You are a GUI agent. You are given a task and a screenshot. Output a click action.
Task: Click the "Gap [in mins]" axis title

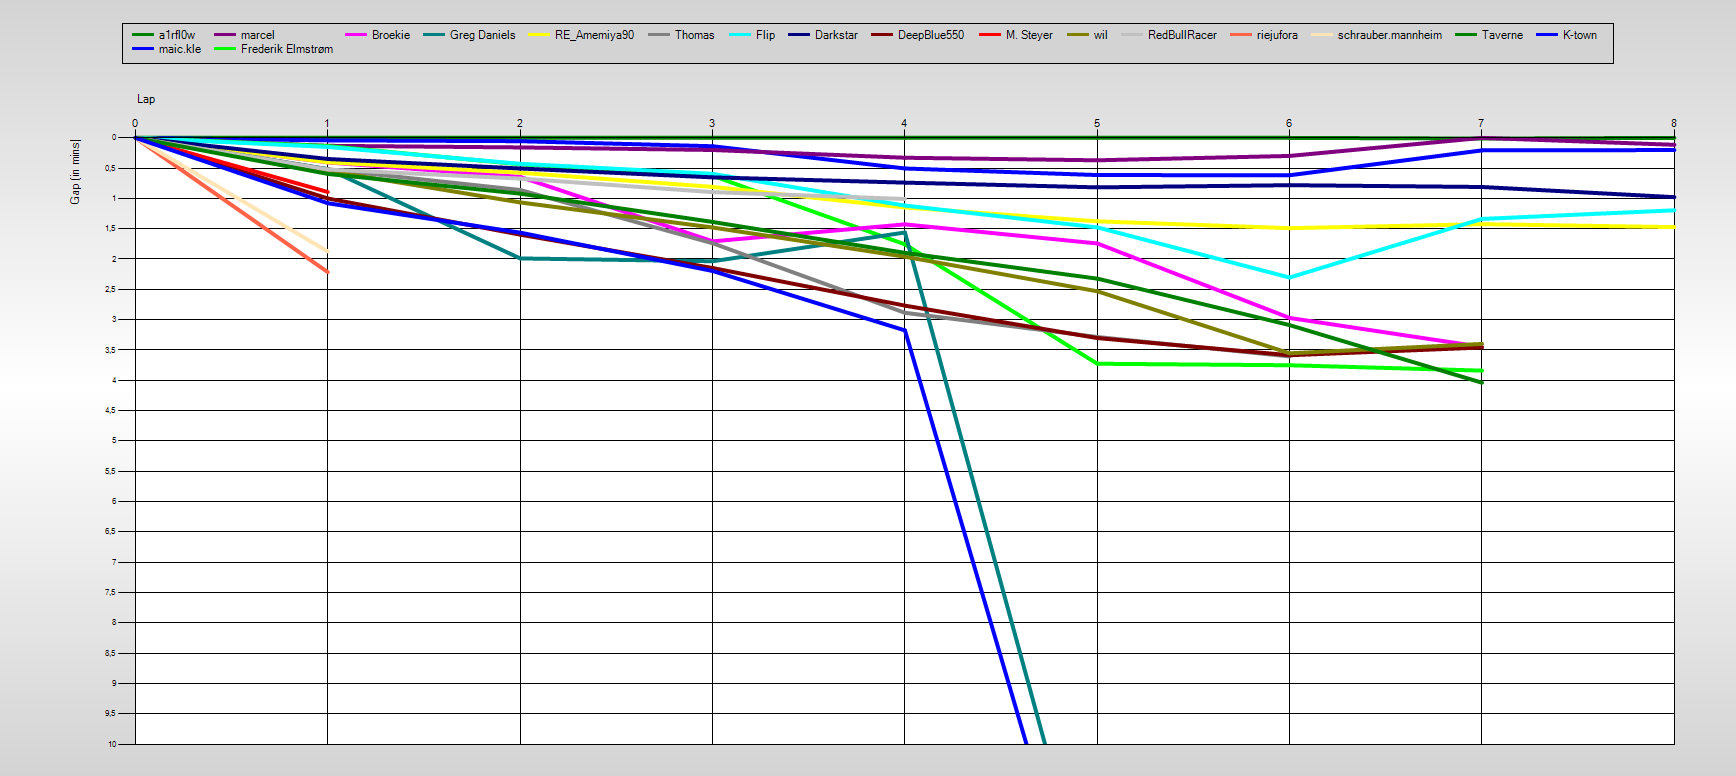75,172
